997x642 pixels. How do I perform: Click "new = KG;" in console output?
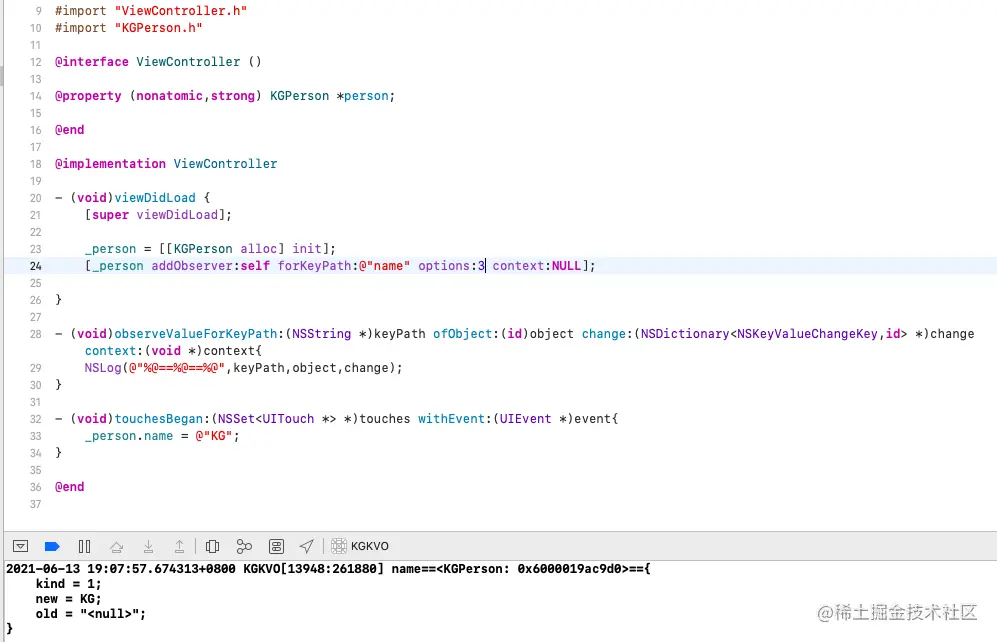pos(69,599)
